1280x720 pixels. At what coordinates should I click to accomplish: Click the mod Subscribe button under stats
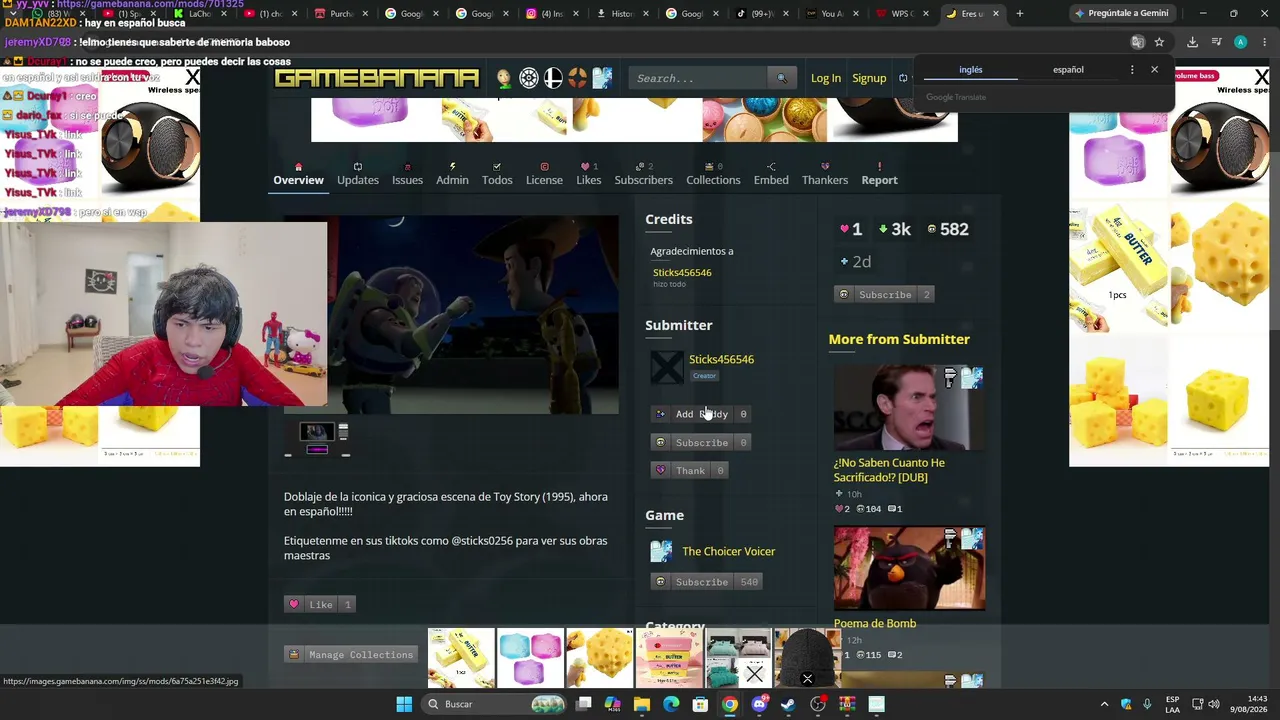coord(884,294)
